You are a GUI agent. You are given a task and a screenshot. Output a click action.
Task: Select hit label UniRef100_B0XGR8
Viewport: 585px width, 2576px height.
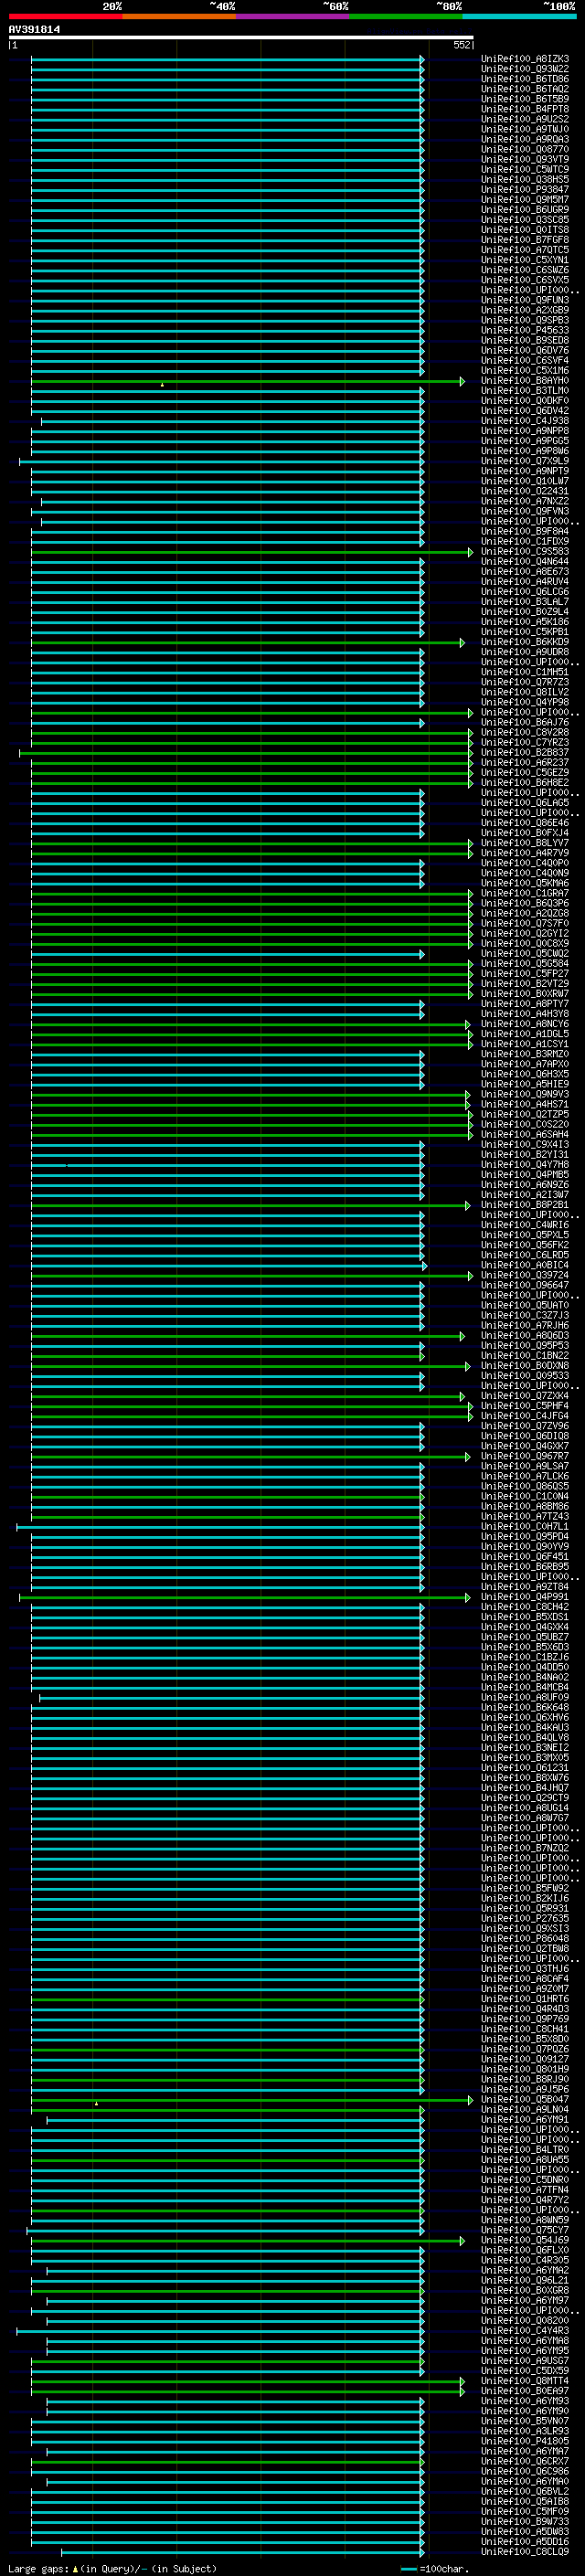coord(525,2290)
